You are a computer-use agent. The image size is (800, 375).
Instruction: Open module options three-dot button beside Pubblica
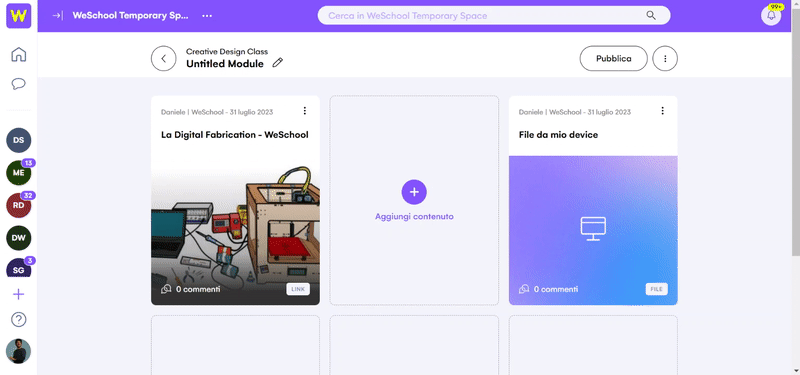coord(665,59)
